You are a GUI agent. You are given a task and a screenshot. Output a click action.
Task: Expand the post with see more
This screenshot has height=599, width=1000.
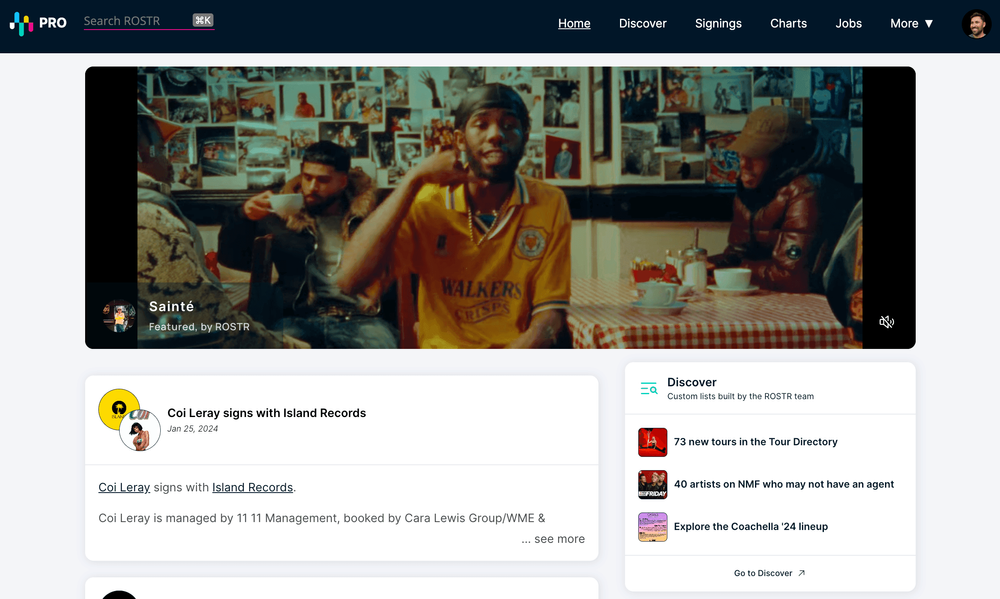click(553, 539)
